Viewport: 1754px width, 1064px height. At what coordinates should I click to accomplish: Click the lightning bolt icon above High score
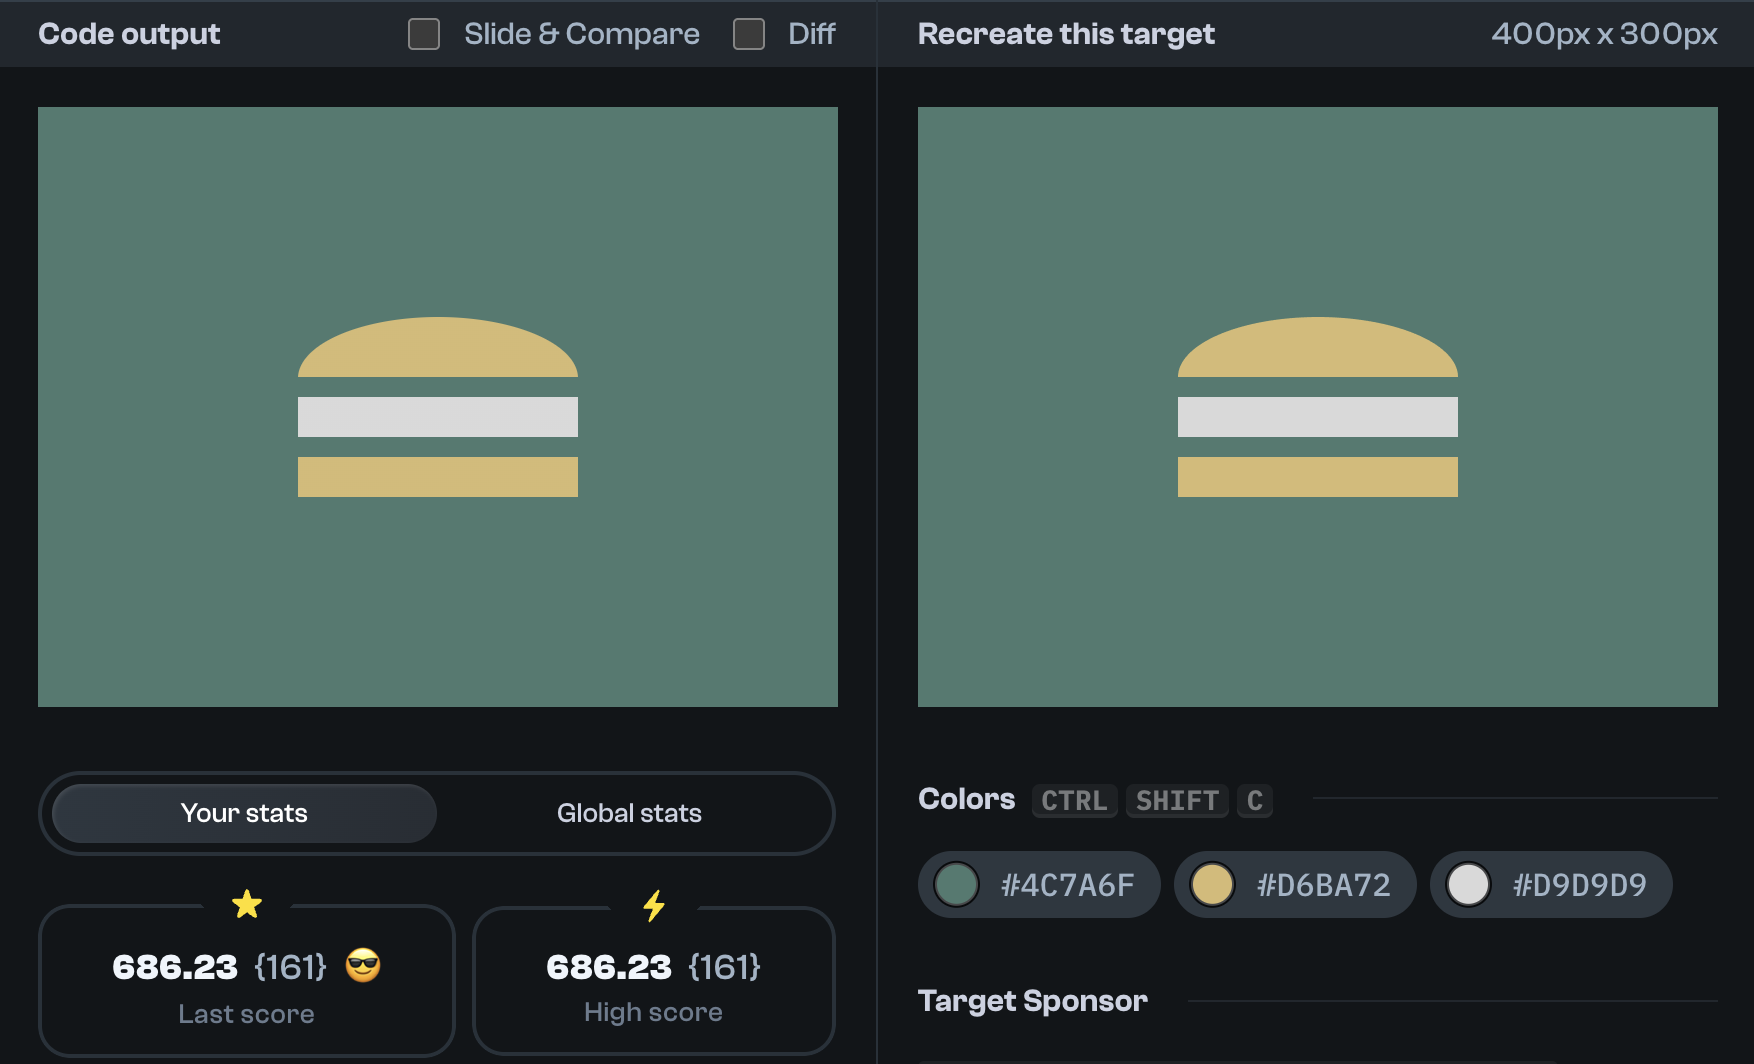pos(654,906)
